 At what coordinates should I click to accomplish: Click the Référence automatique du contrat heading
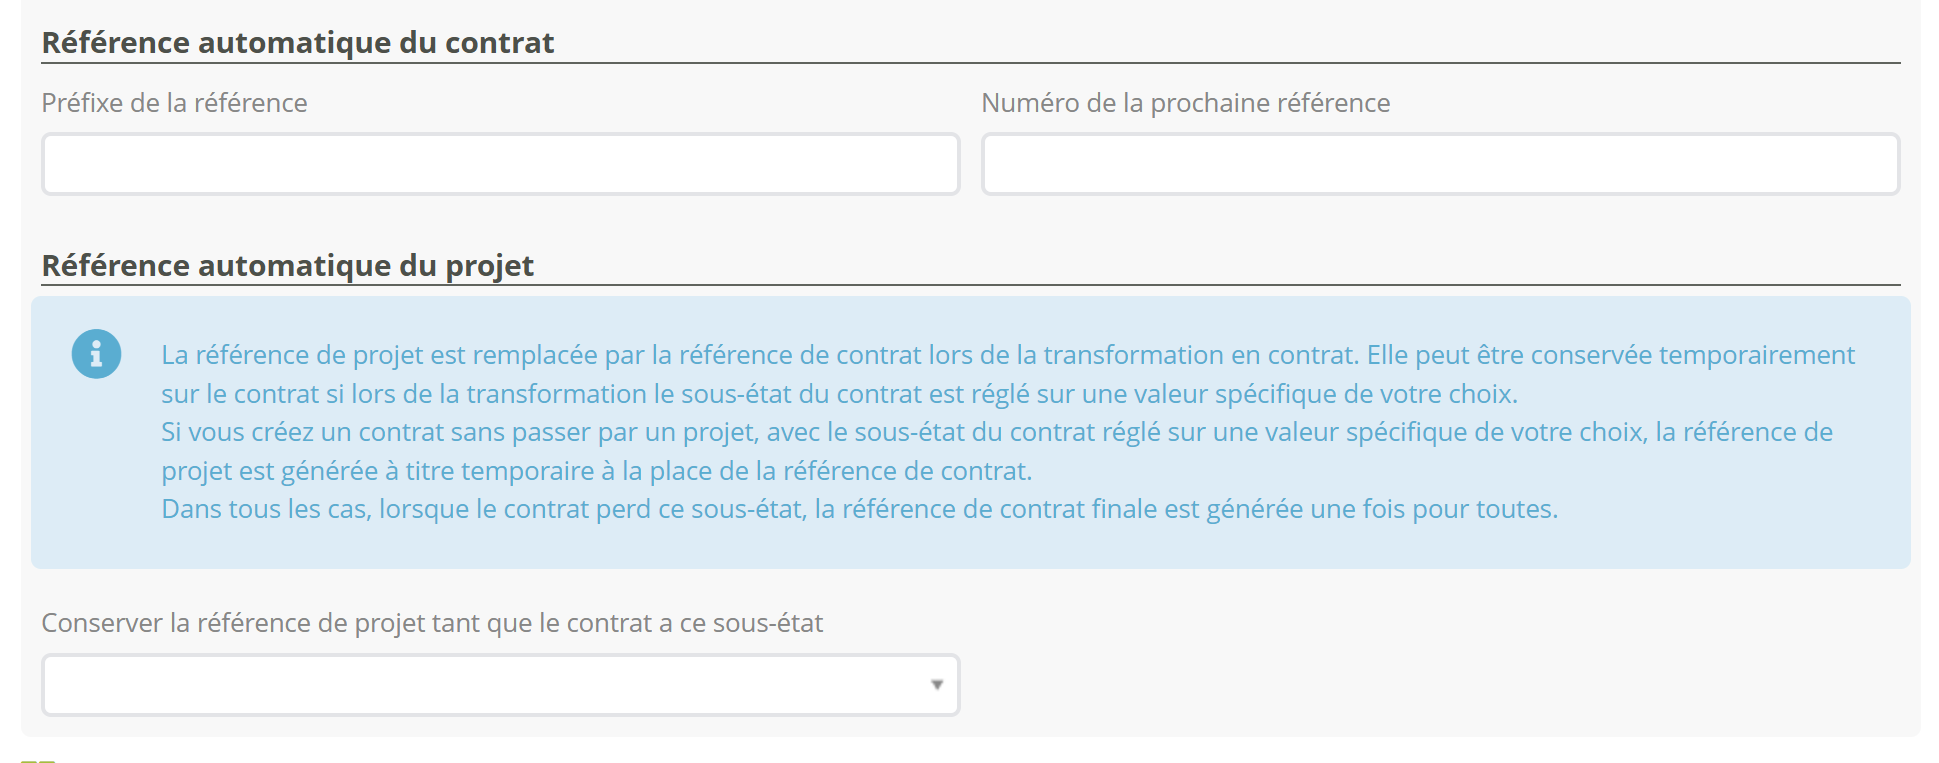298,43
